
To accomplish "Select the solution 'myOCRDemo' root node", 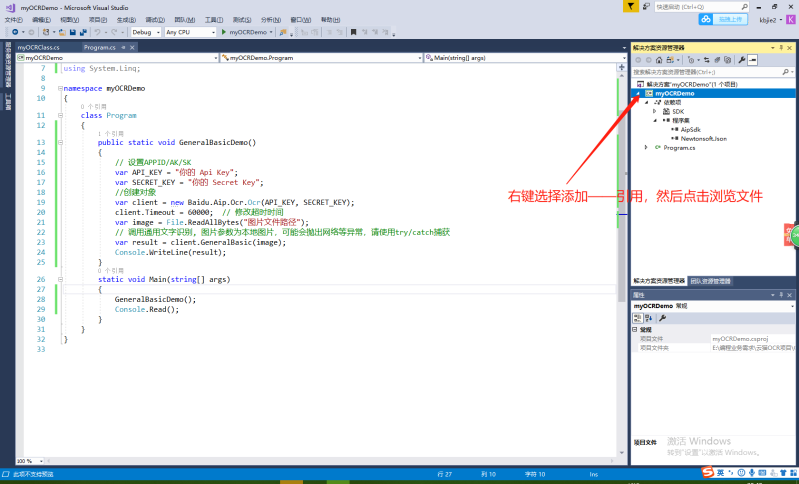I will (692, 85).
